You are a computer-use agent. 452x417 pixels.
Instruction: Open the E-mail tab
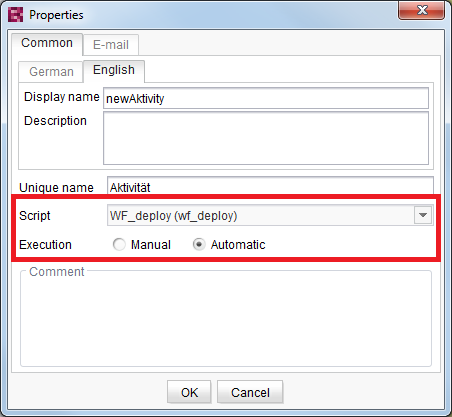tap(111, 45)
